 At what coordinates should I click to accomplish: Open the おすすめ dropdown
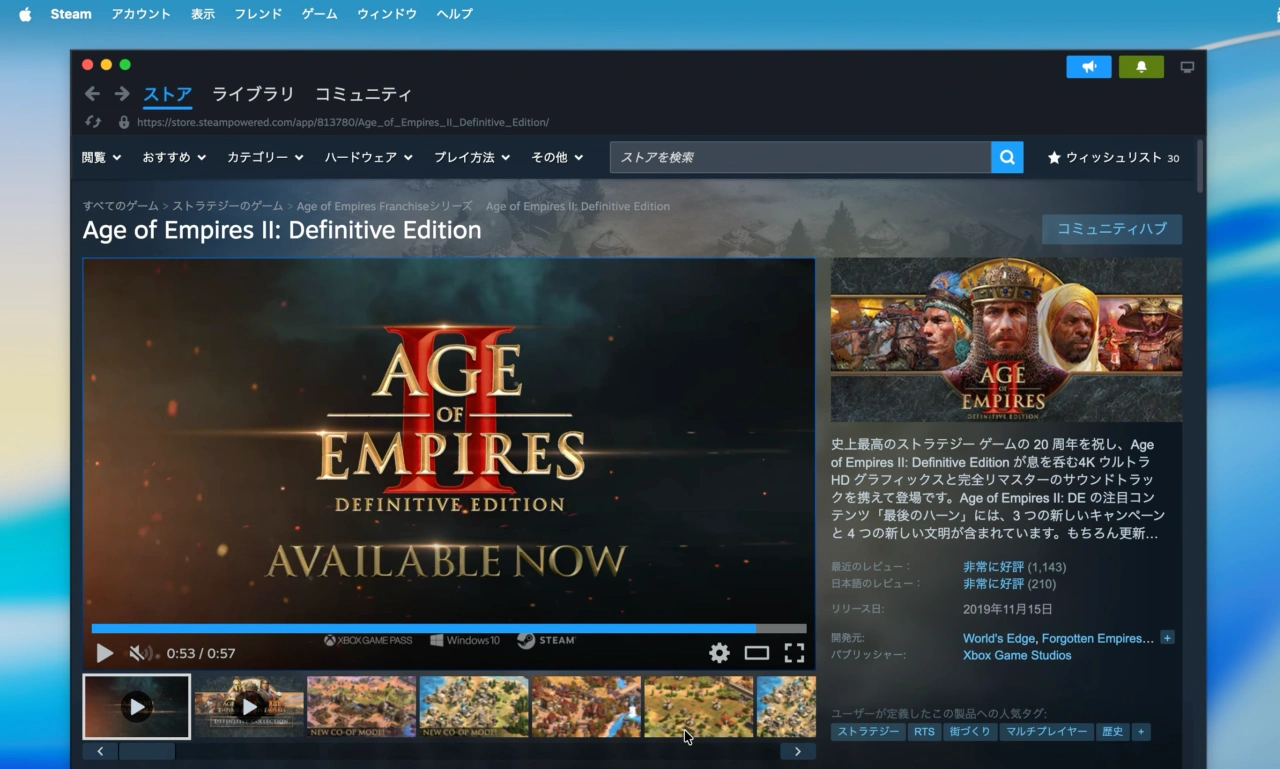pyautogui.click(x=174, y=157)
